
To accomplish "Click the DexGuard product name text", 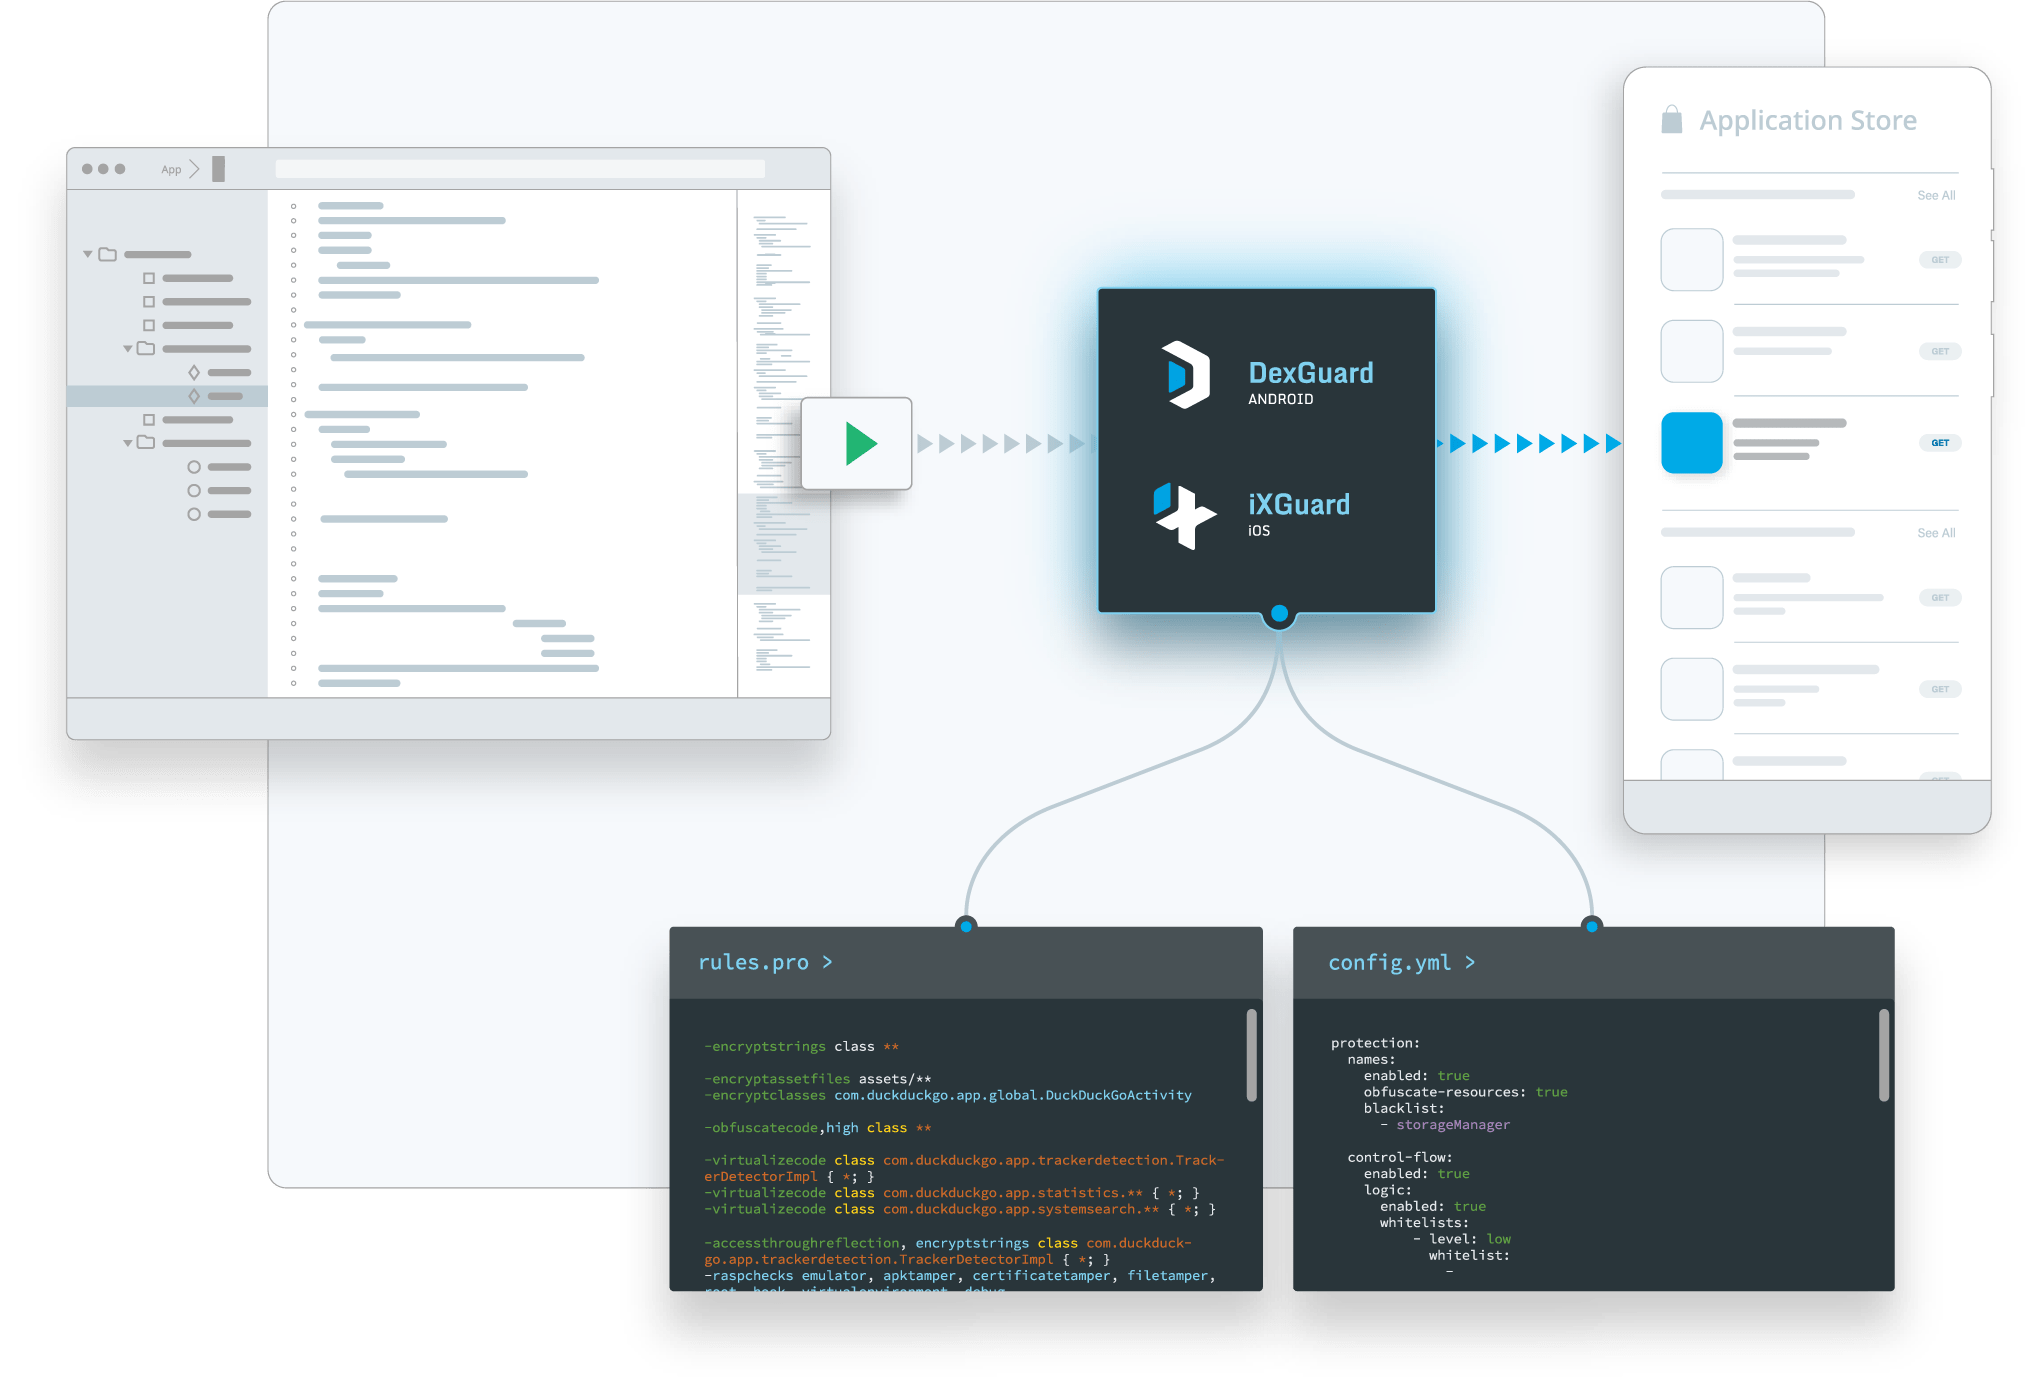I will [1310, 373].
